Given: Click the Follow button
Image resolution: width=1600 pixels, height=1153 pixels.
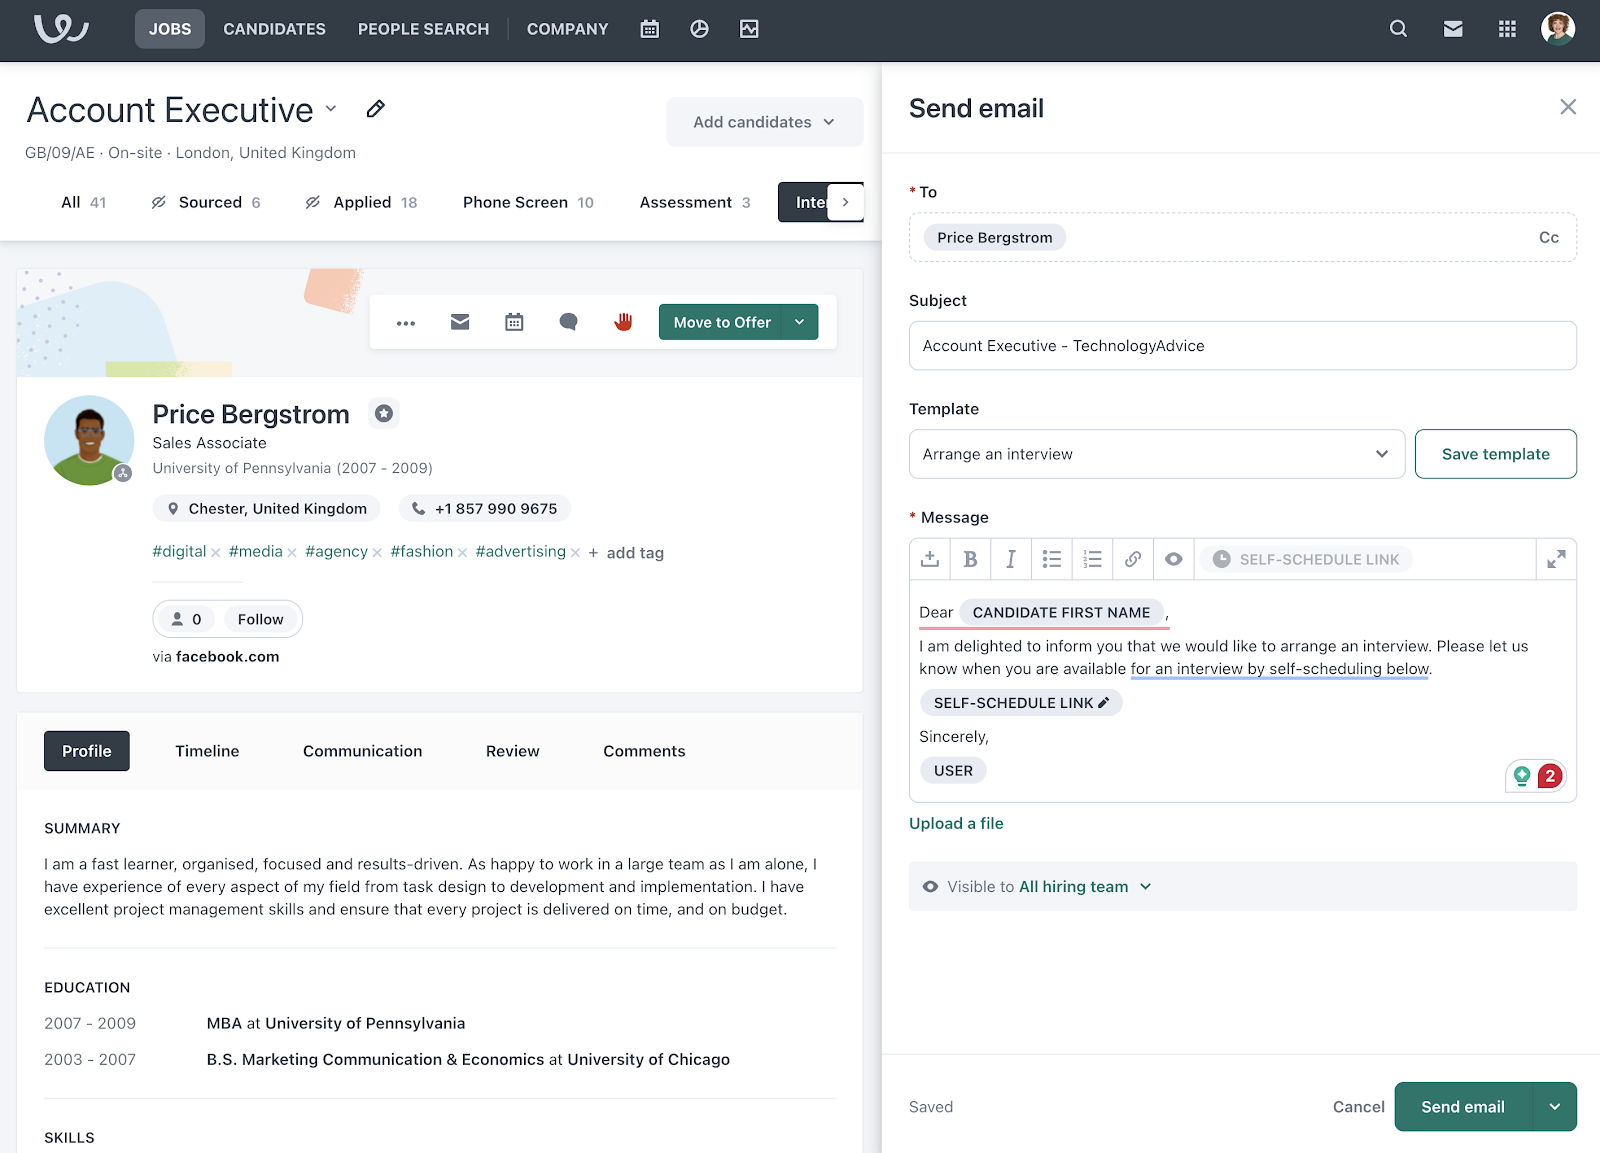Looking at the screenshot, I should click(x=260, y=619).
